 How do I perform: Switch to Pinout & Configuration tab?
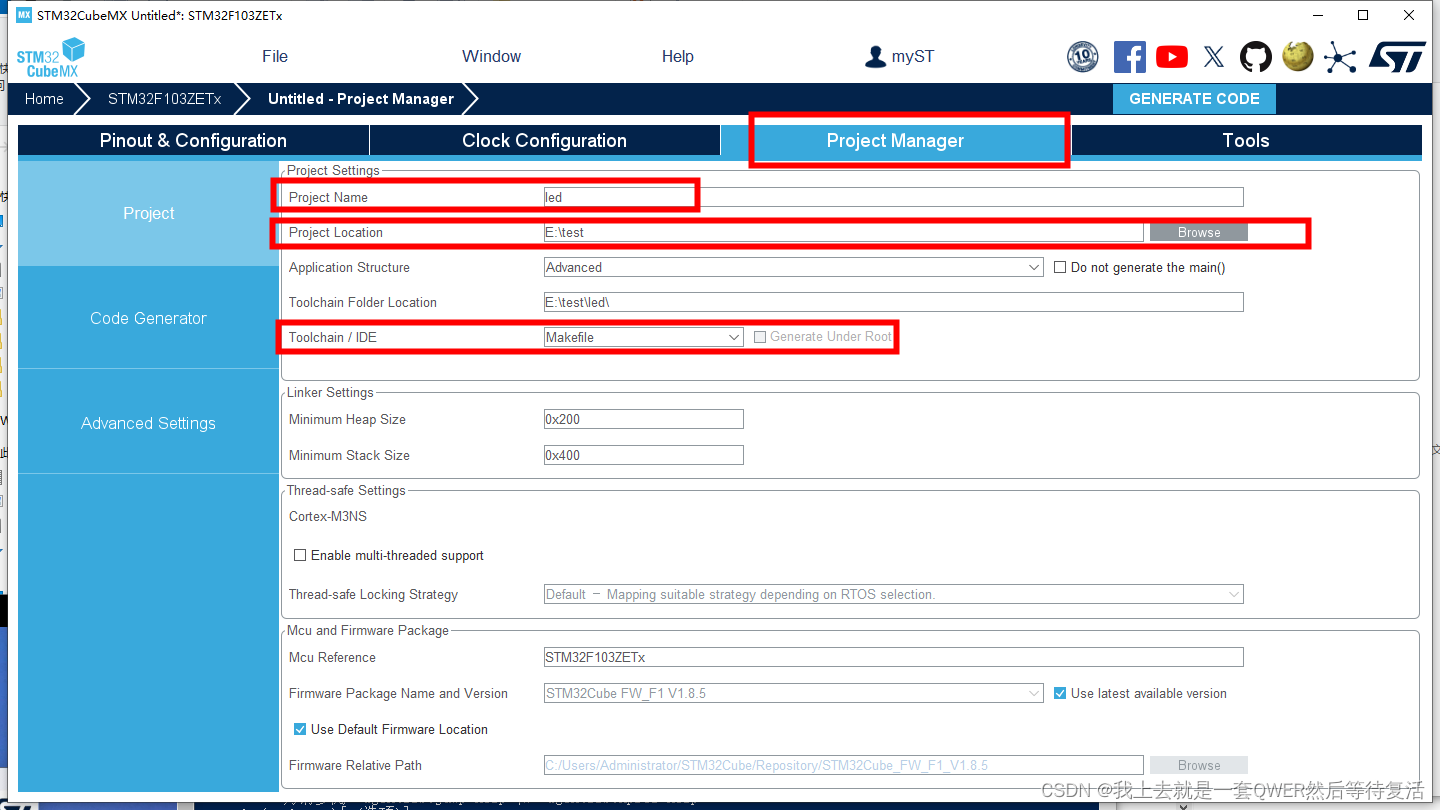coord(193,141)
